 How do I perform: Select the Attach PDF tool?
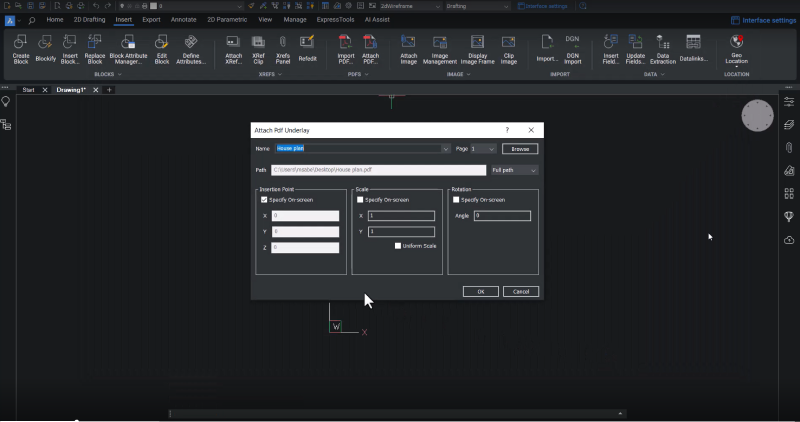tap(370, 49)
